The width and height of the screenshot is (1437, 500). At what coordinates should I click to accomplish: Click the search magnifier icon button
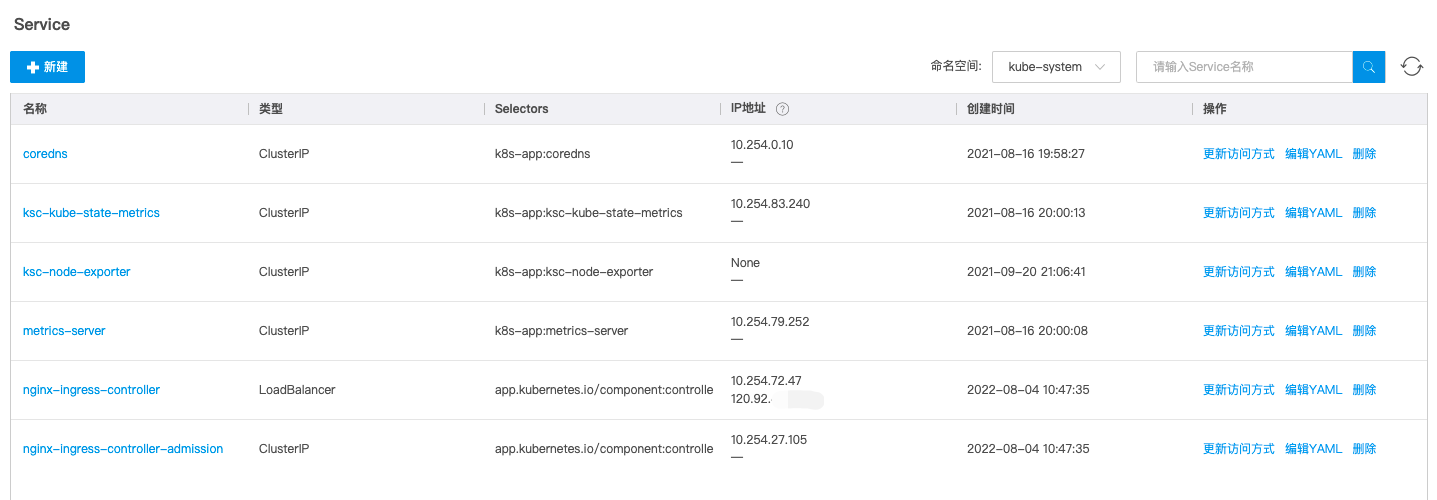pos(1368,67)
